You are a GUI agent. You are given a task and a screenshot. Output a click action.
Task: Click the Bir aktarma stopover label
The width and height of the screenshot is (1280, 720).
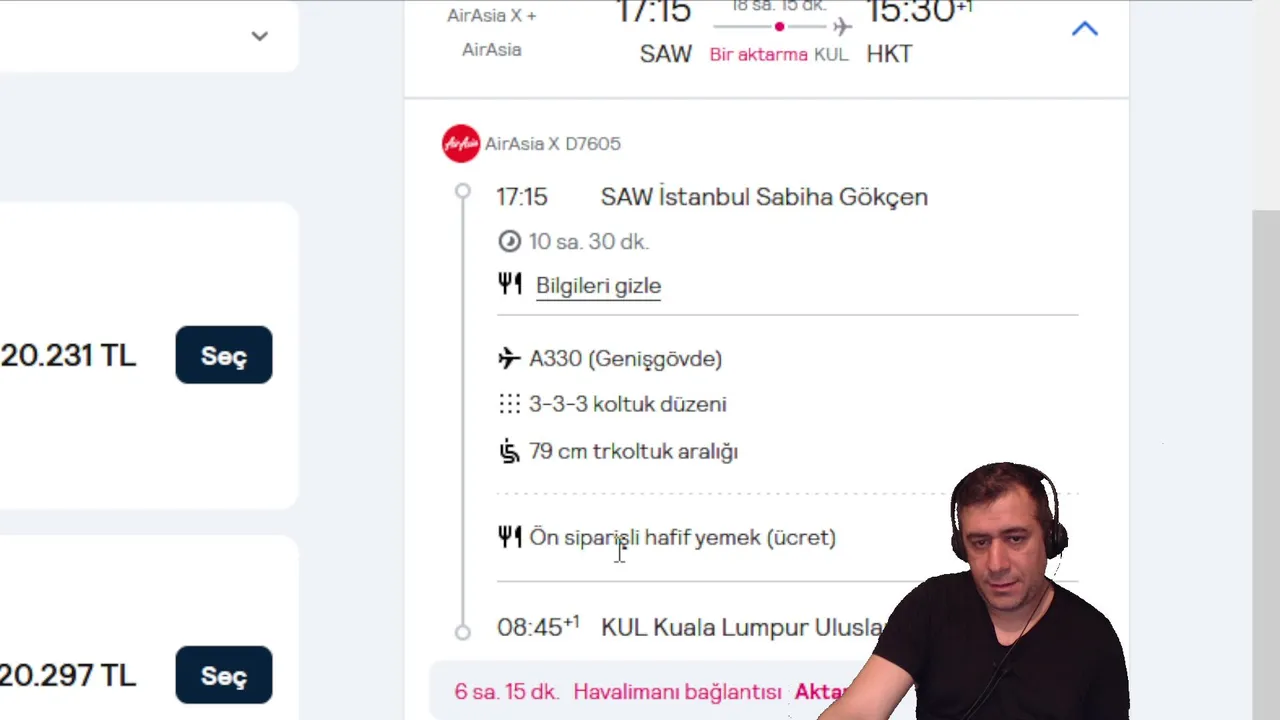point(758,54)
